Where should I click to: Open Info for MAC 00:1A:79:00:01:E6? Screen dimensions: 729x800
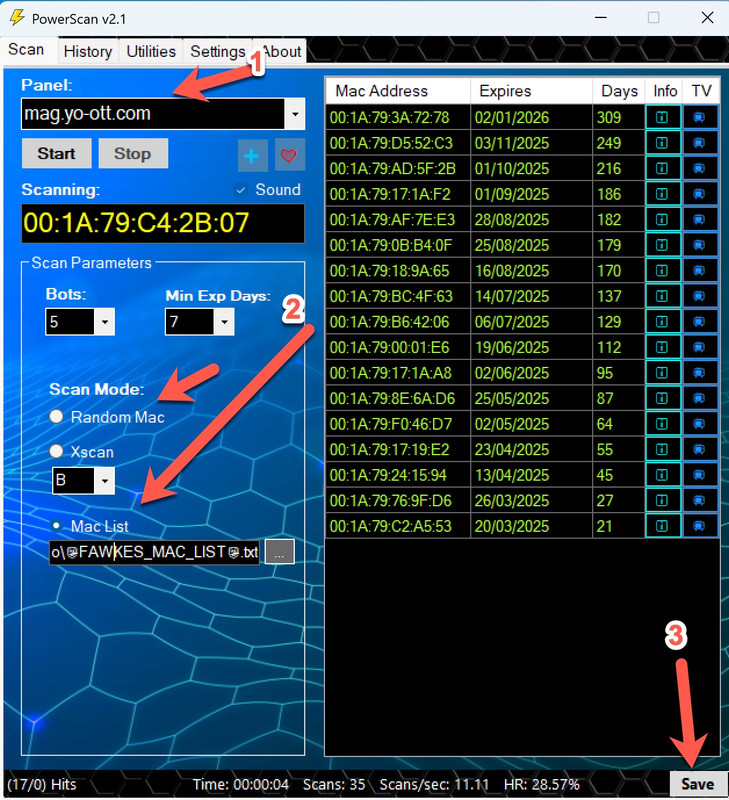point(663,347)
